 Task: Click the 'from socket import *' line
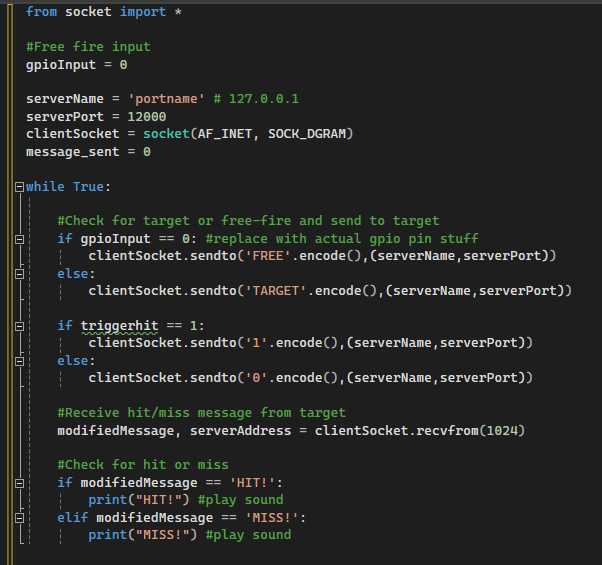(104, 12)
